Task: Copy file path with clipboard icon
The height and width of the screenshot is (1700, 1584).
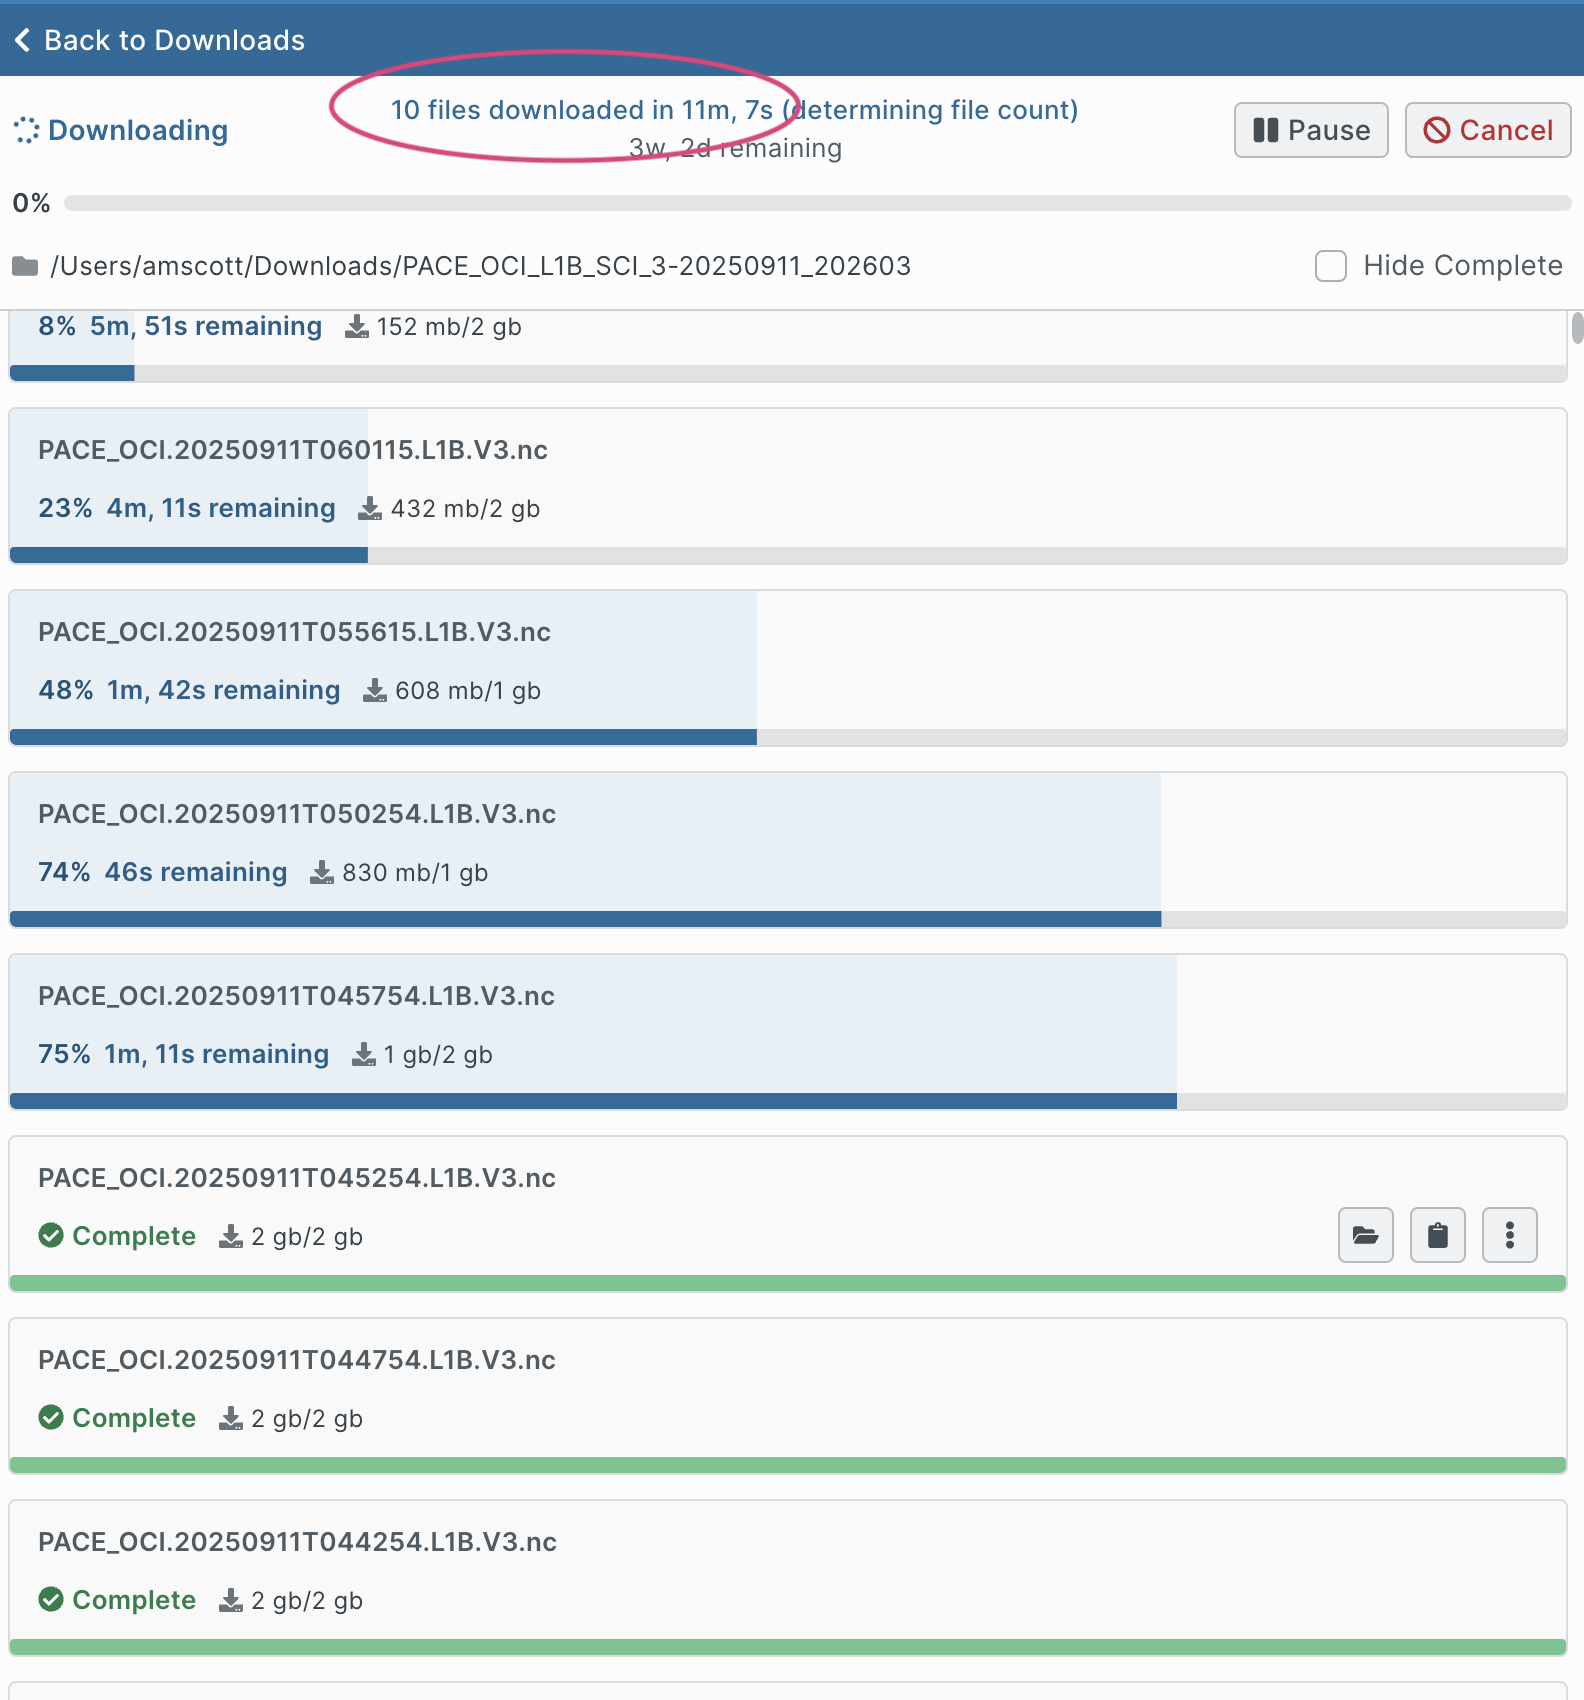Action: point(1437,1236)
